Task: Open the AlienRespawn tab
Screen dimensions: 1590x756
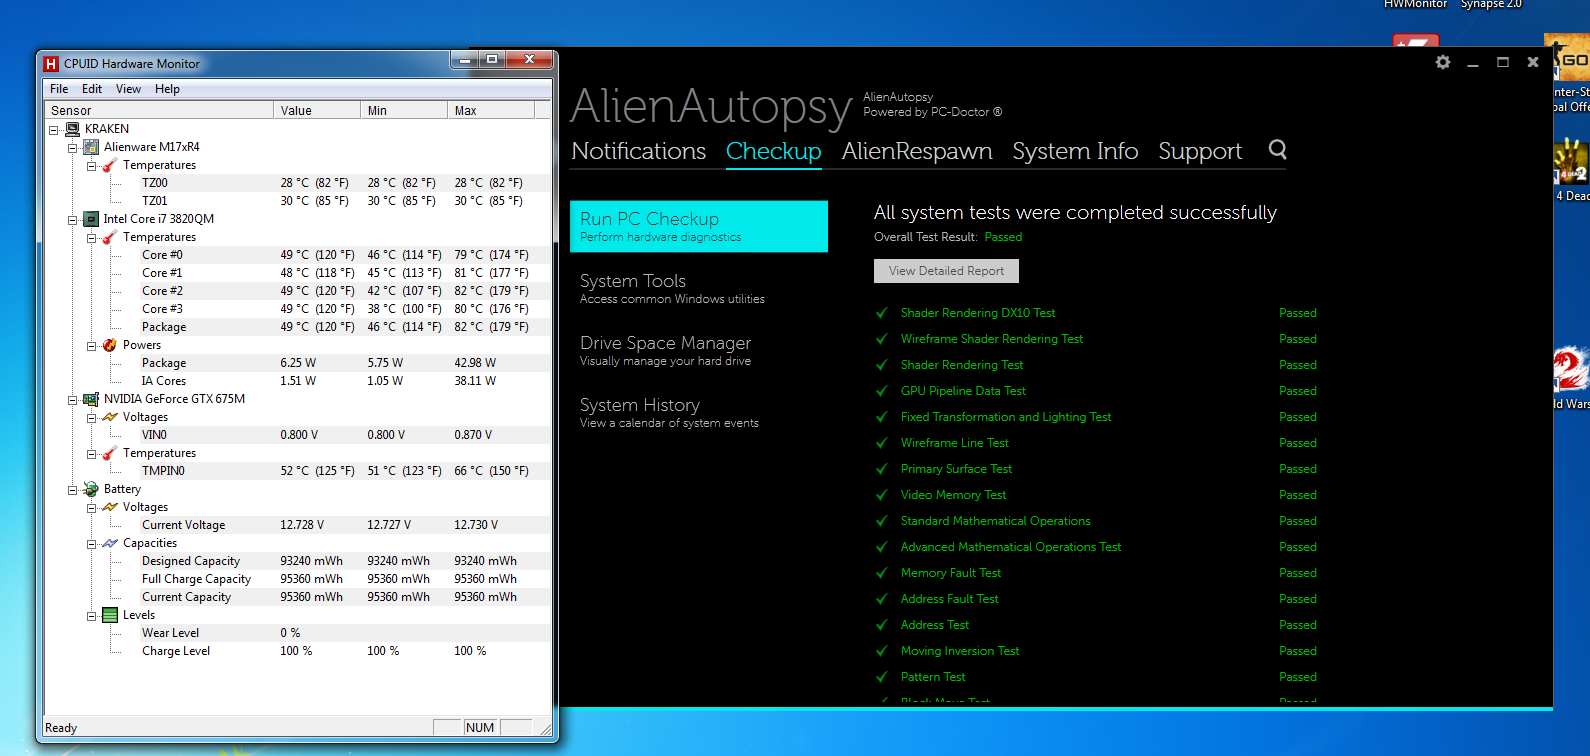Action: (x=916, y=151)
